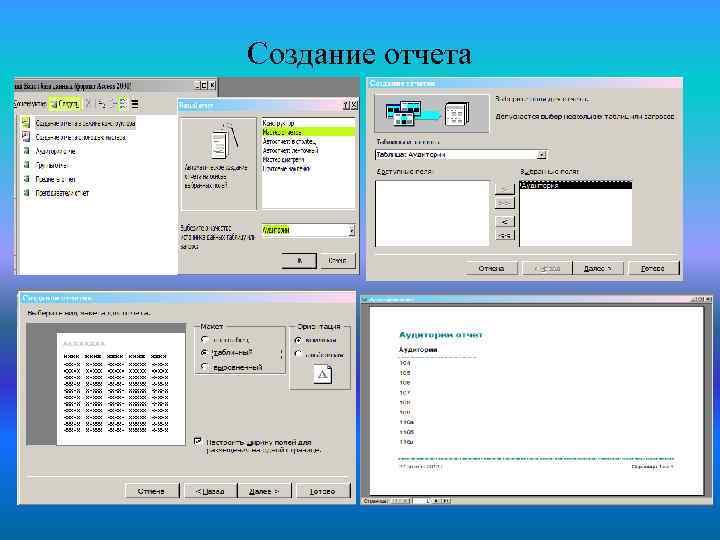The image size is (720, 540).
Task: Click the '<<' remove-all-fields button
Action: pyautogui.click(x=505, y=236)
